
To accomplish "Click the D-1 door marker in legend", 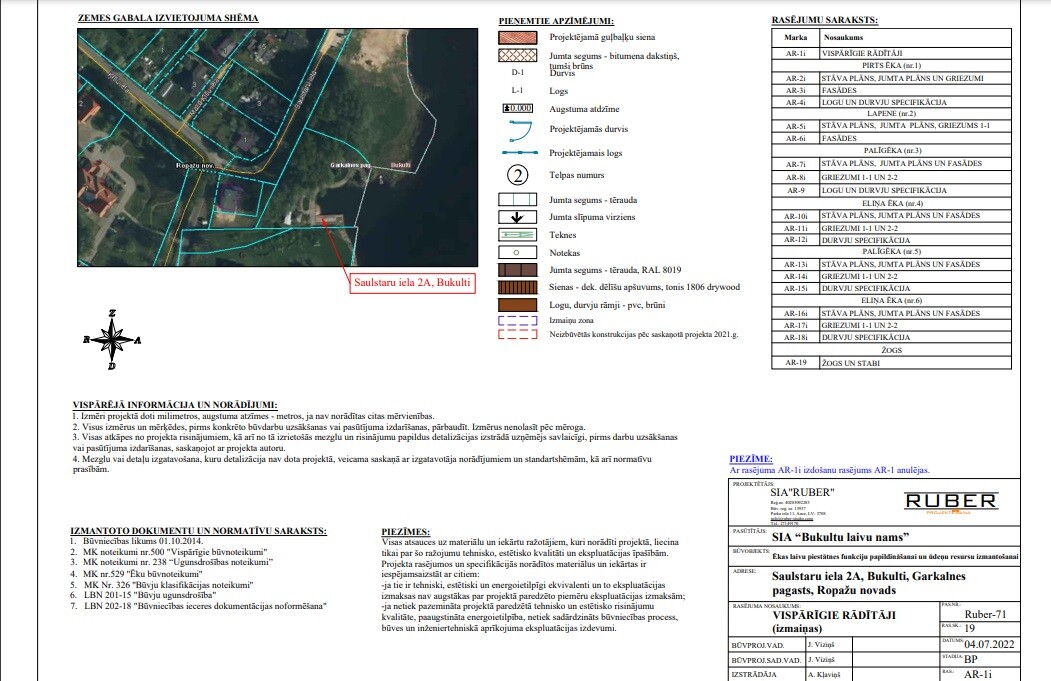I will point(517,72).
